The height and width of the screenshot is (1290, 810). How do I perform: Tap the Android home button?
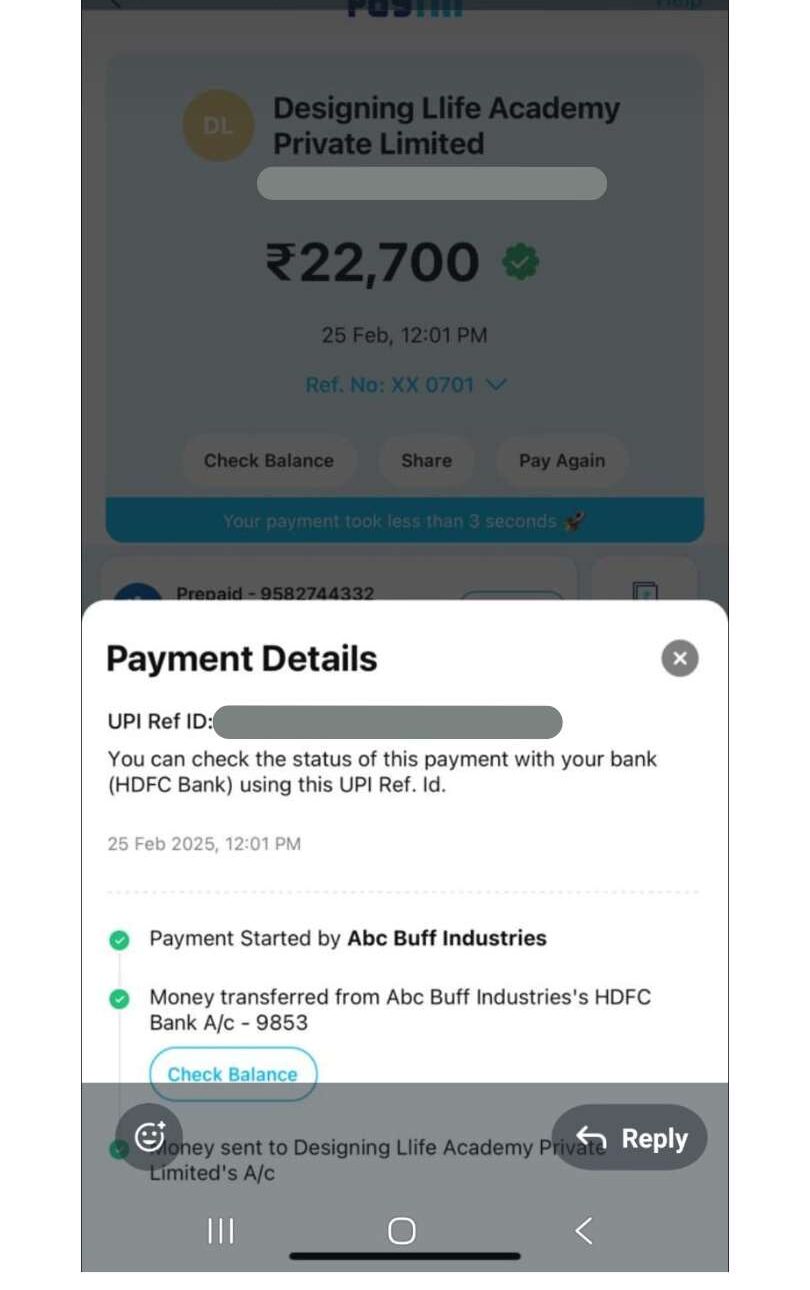click(x=402, y=1231)
